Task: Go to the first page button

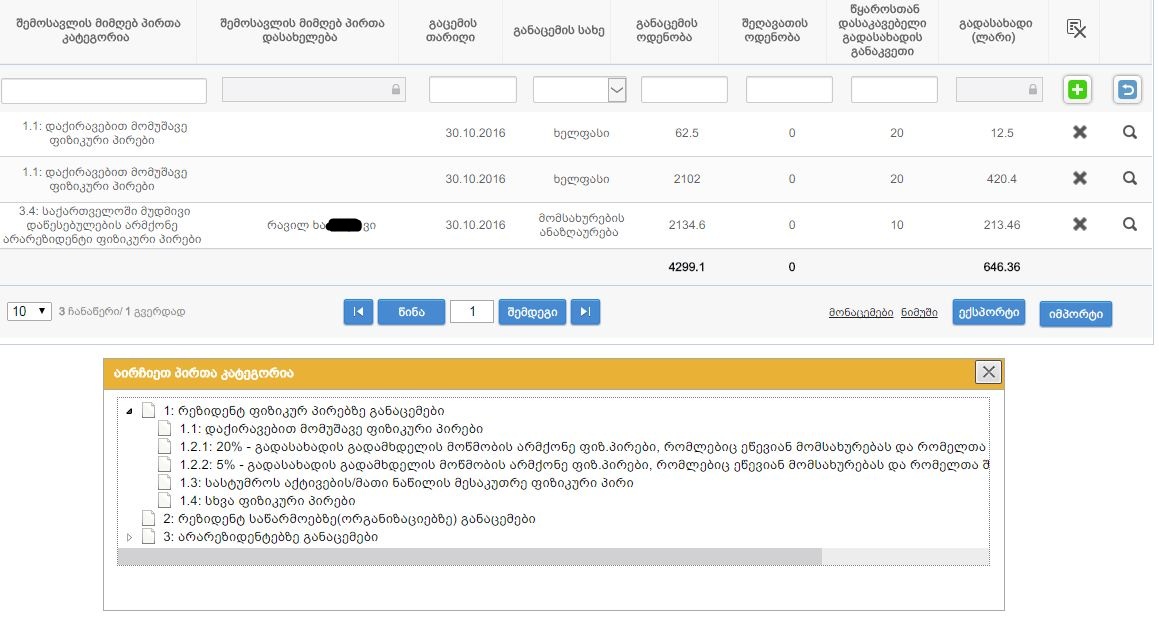Action: pyautogui.click(x=358, y=312)
